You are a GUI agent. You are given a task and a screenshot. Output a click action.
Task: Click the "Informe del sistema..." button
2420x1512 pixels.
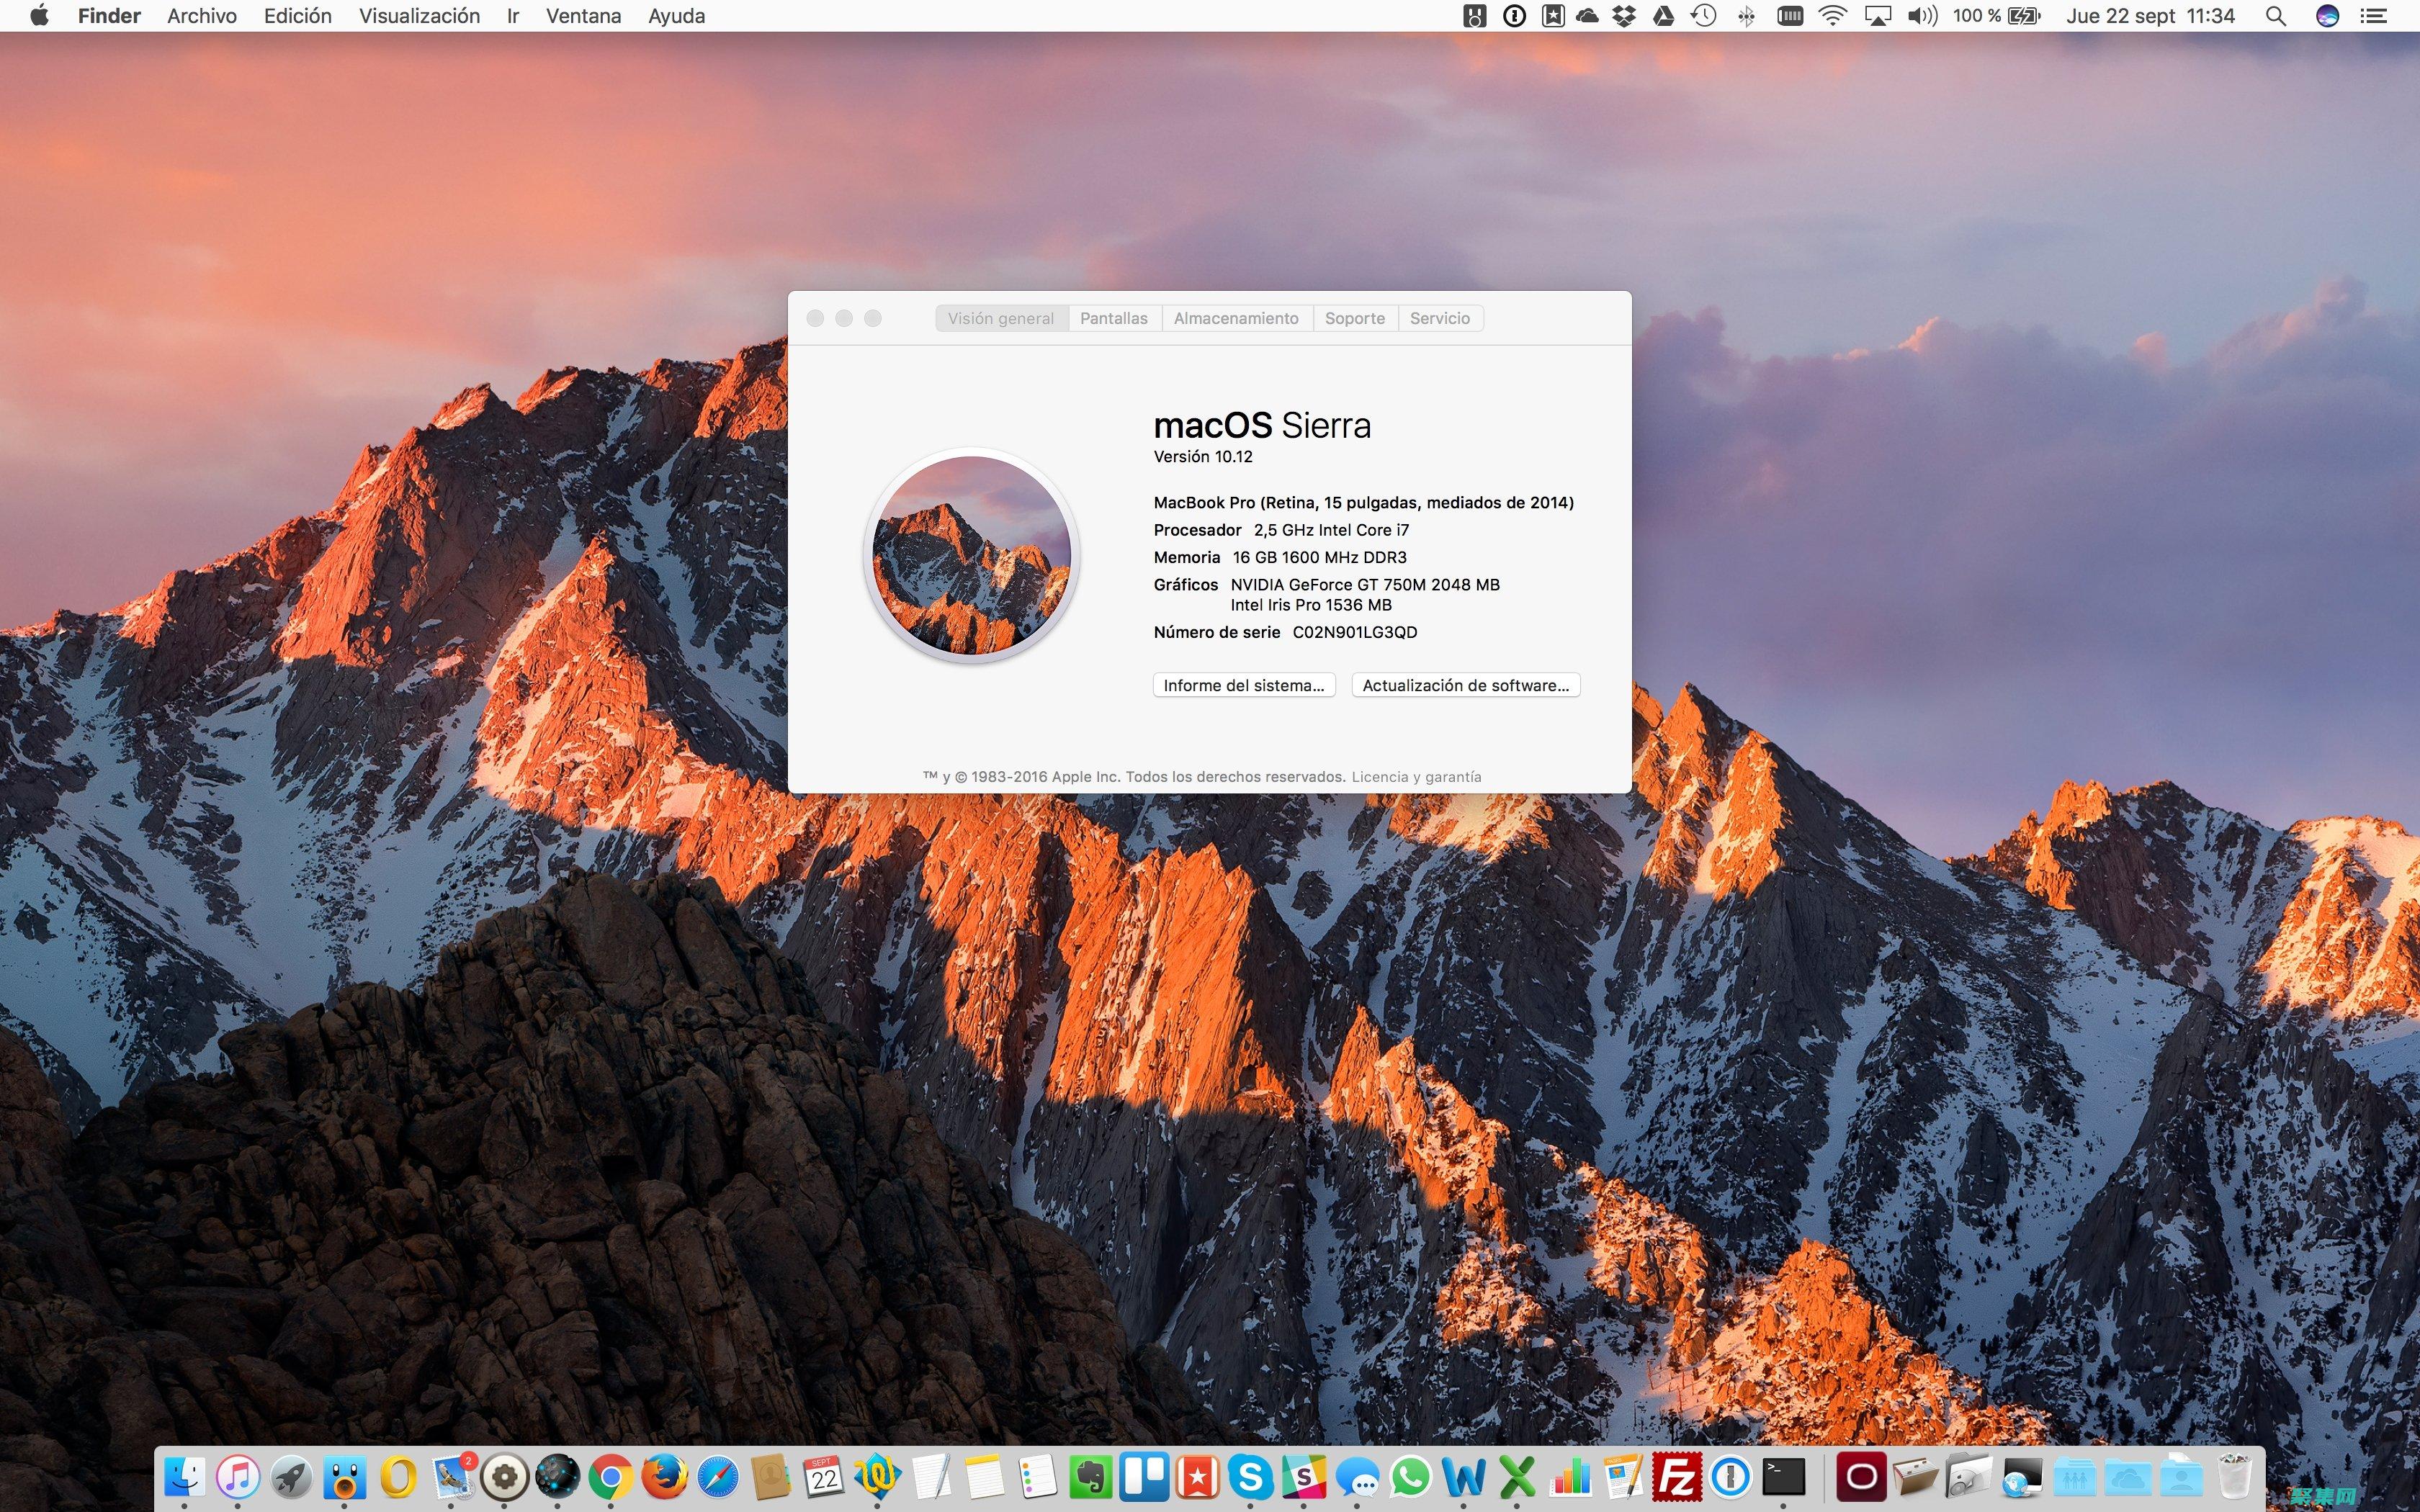[x=1243, y=685]
